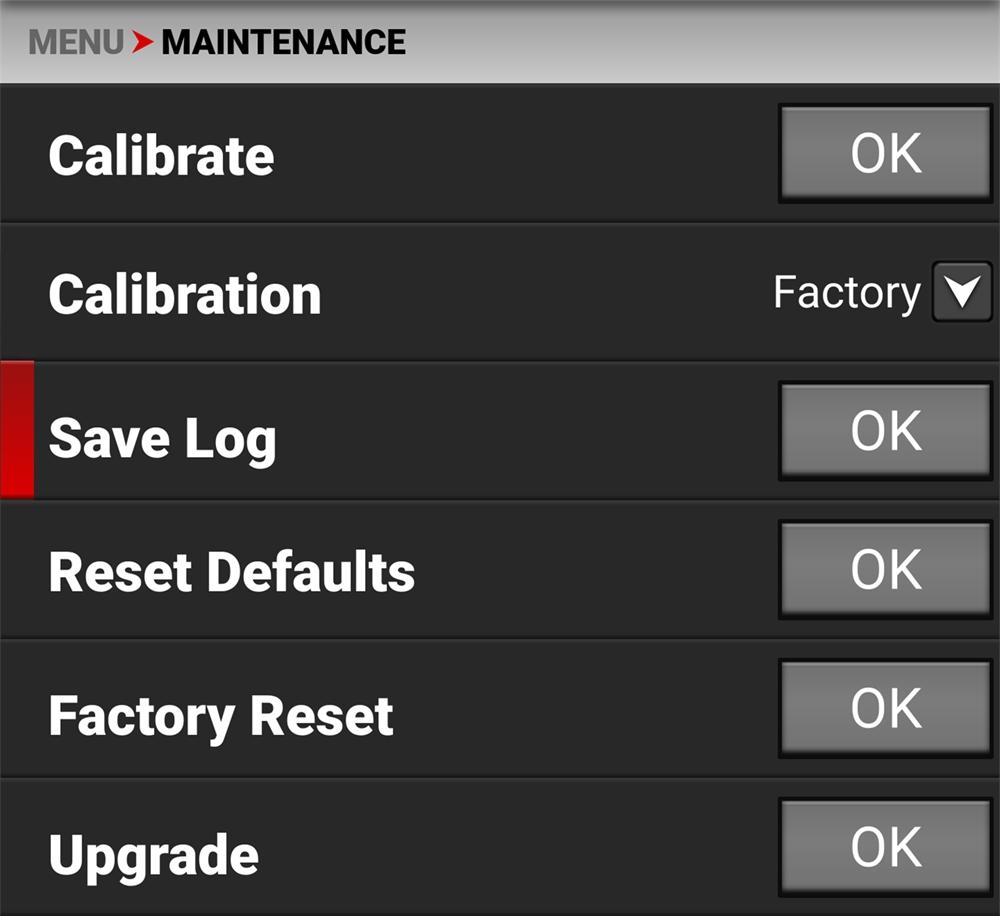This screenshot has height=916, width=1000.
Task: Go back to MENU in breadcrumb
Action: (76, 43)
